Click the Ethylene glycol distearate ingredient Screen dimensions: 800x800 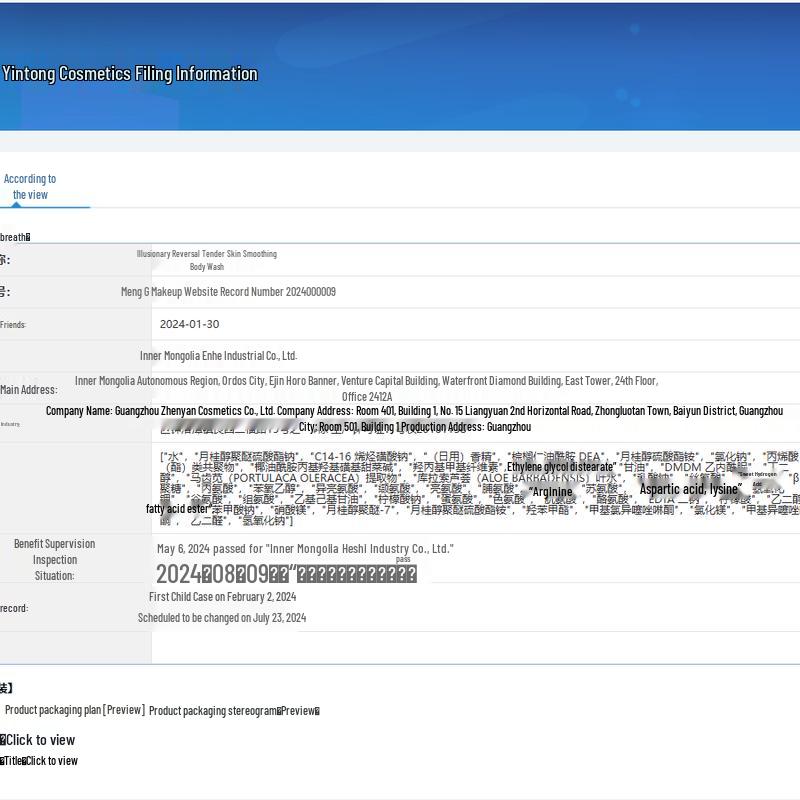coord(560,467)
